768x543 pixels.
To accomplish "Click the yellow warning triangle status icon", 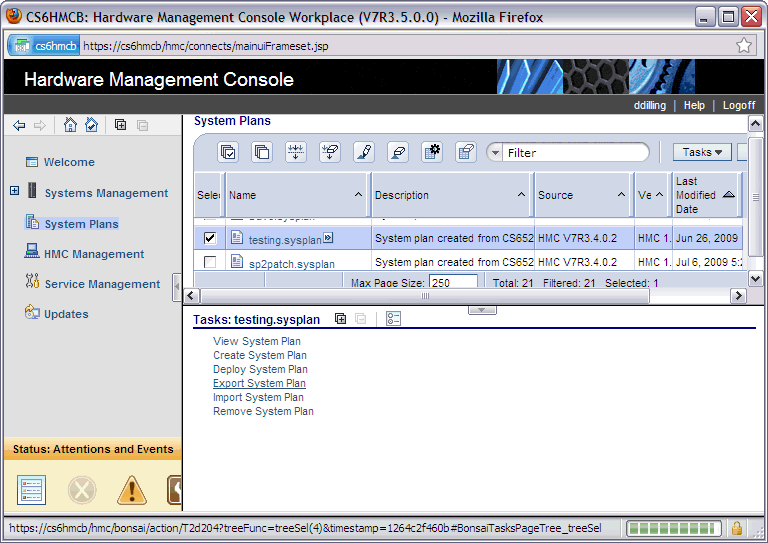I will [132, 490].
